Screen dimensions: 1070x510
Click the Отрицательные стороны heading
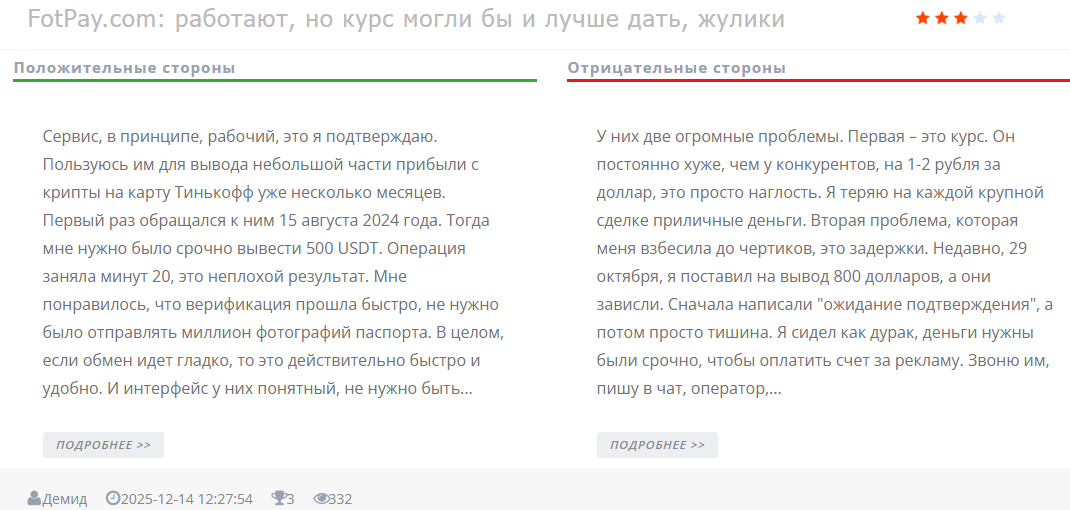[677, 68]
